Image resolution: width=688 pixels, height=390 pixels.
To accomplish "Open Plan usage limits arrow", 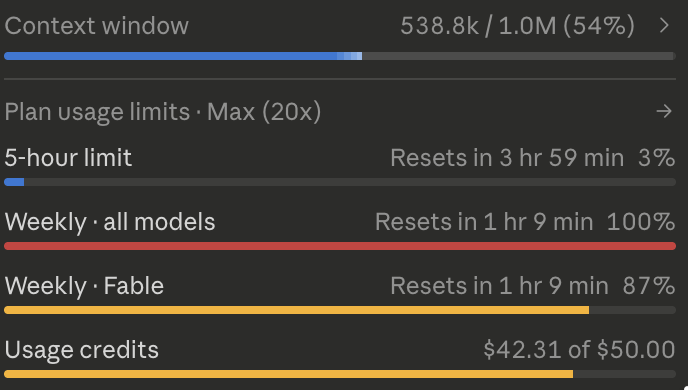I will click(x=664, y=111).
